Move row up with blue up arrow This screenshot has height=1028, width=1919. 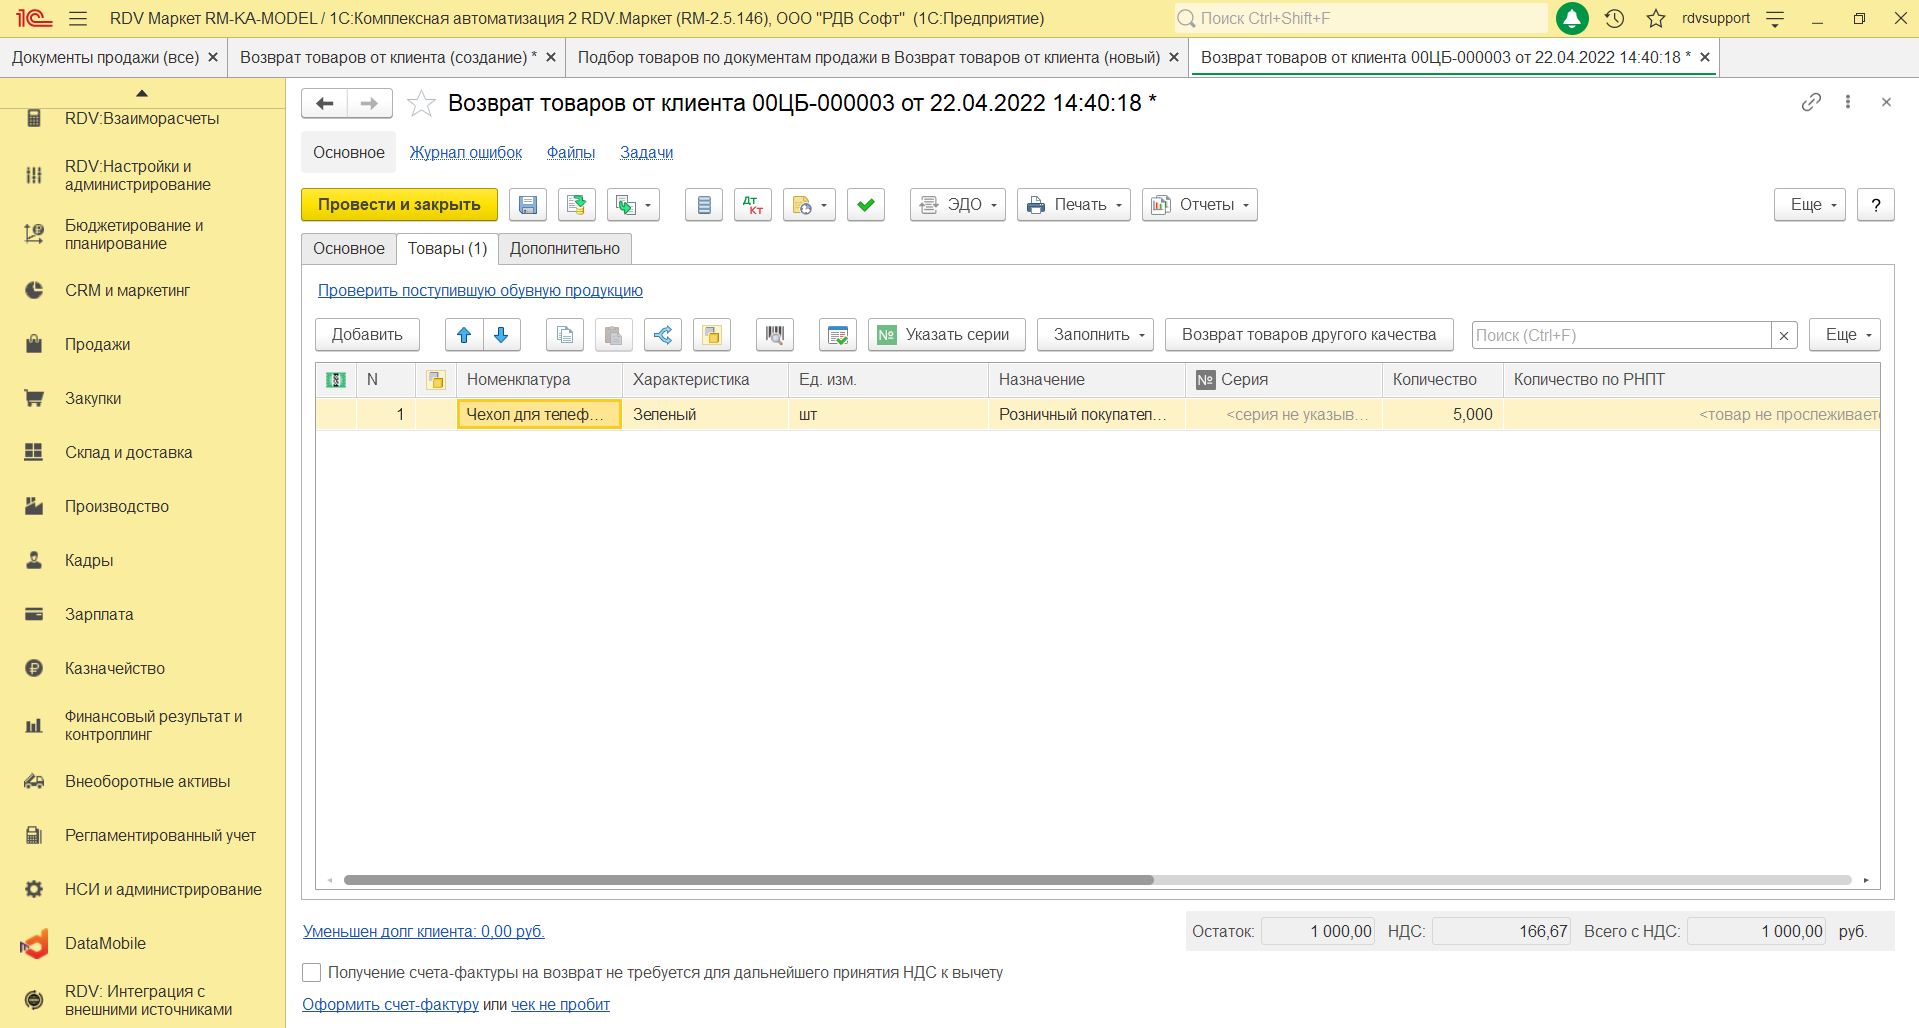pyautogui.click(x=464, y=335)
